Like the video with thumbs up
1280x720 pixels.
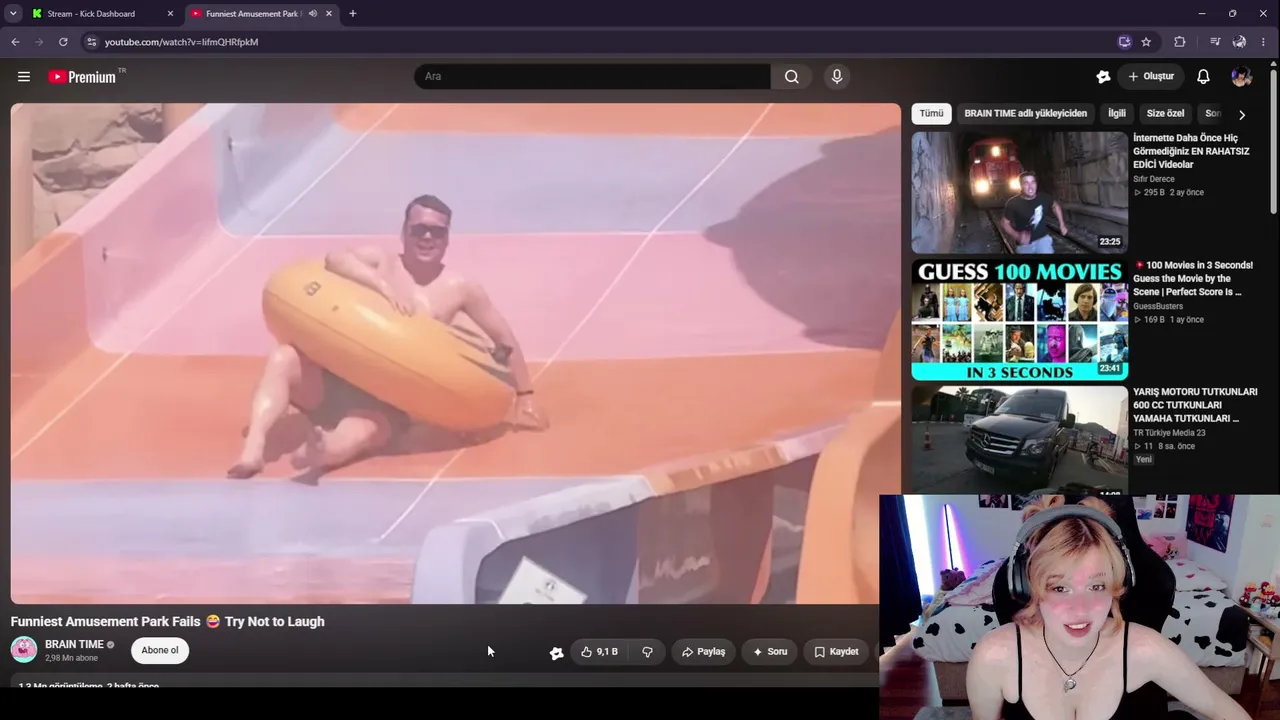pos(599,652)
